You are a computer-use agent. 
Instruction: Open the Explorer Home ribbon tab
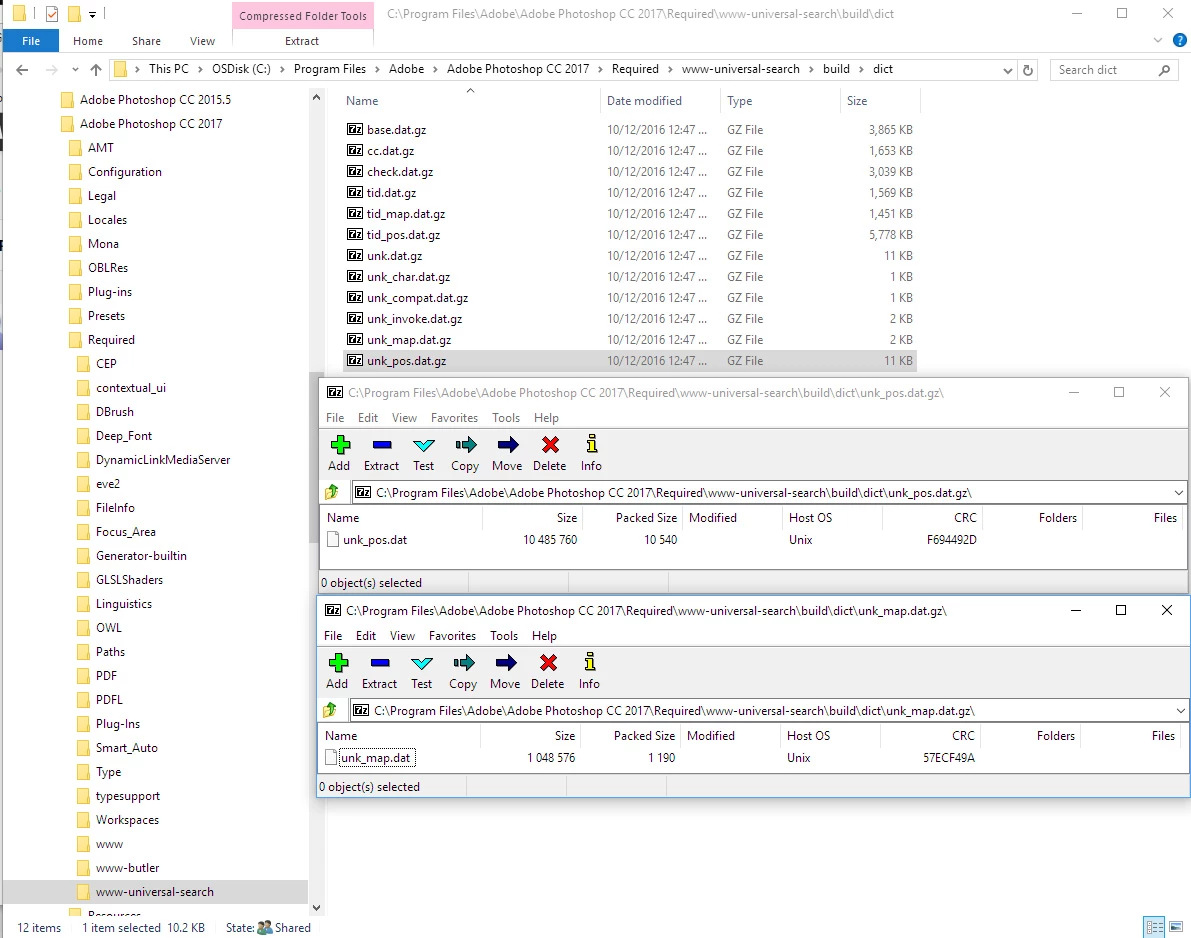88,41
